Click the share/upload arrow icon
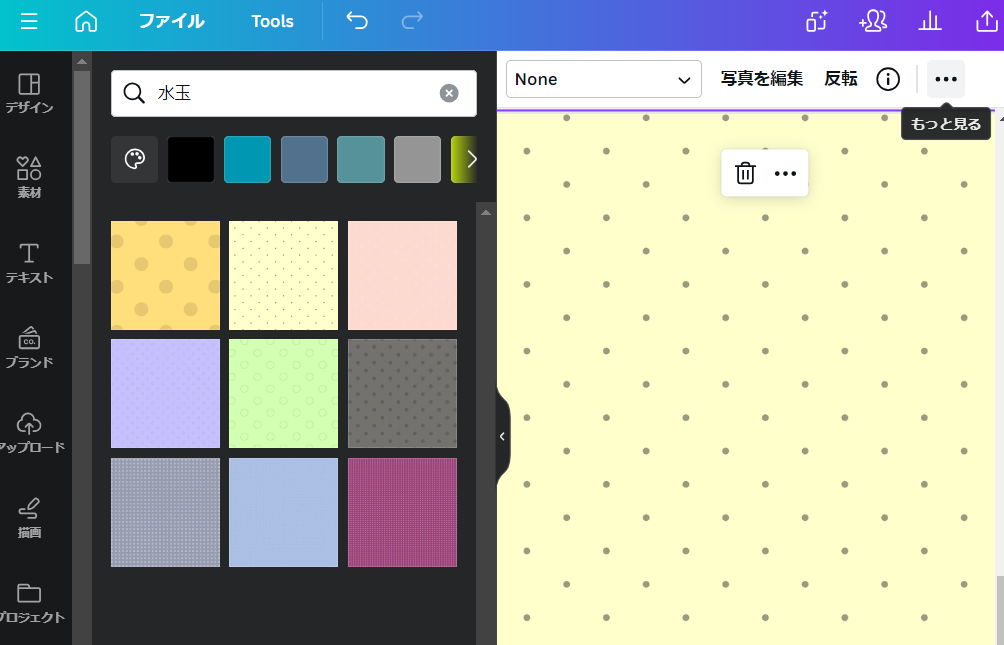This screenshot has width=1004, height=645. coord(986,21)
